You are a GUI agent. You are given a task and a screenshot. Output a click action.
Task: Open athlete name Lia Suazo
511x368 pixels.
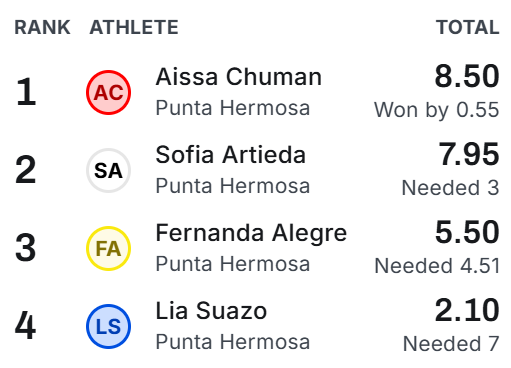(x=211, y=311)
